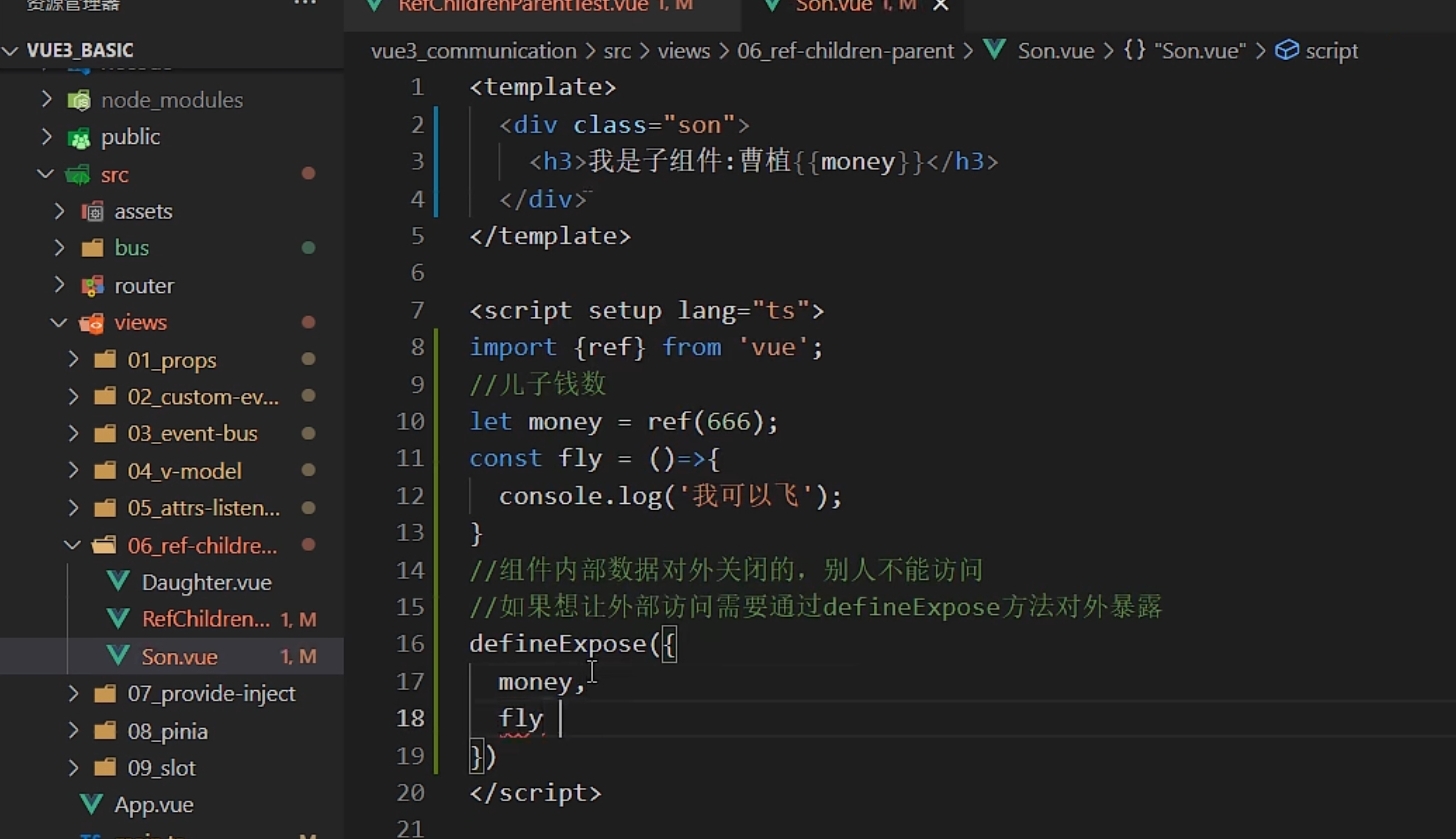Expand the 05_attrs-listen... folder chevron
This screenshot has width=1456, height=839.
pyautogui.click(x=73, y=508)
